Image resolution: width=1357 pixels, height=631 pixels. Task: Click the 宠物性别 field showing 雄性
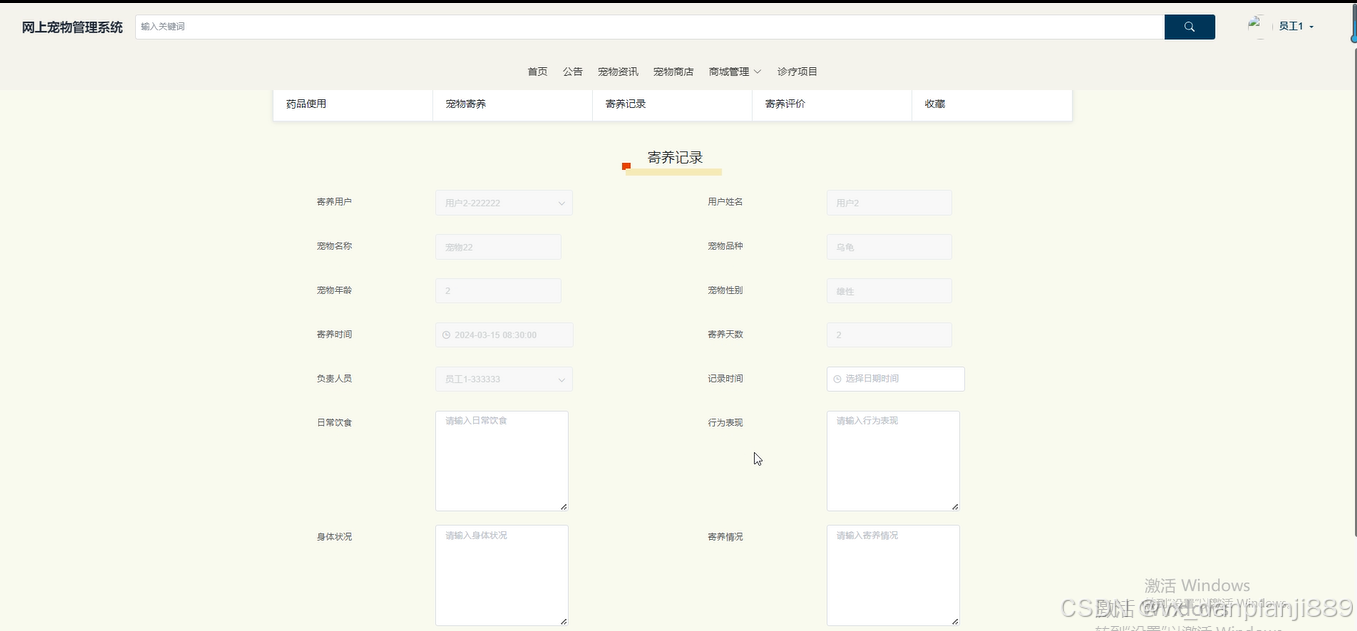889,291
